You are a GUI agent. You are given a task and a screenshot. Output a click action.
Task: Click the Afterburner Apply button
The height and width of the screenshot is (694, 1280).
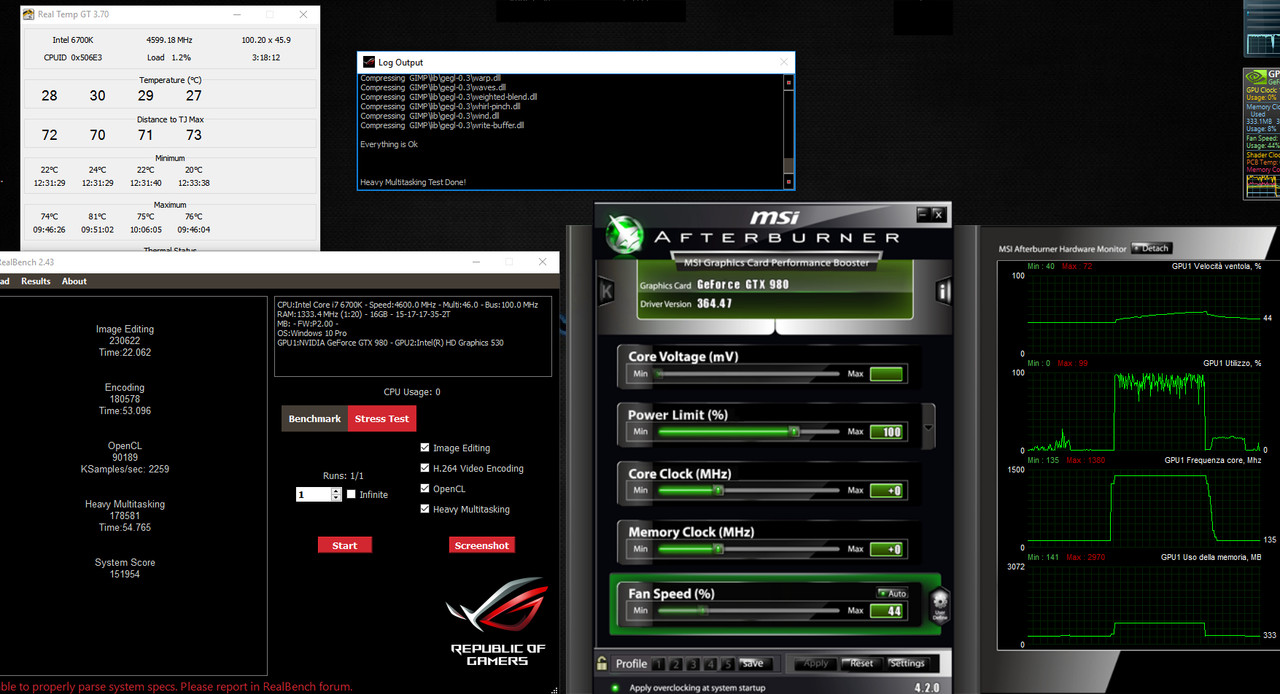[x=816, y=663]
